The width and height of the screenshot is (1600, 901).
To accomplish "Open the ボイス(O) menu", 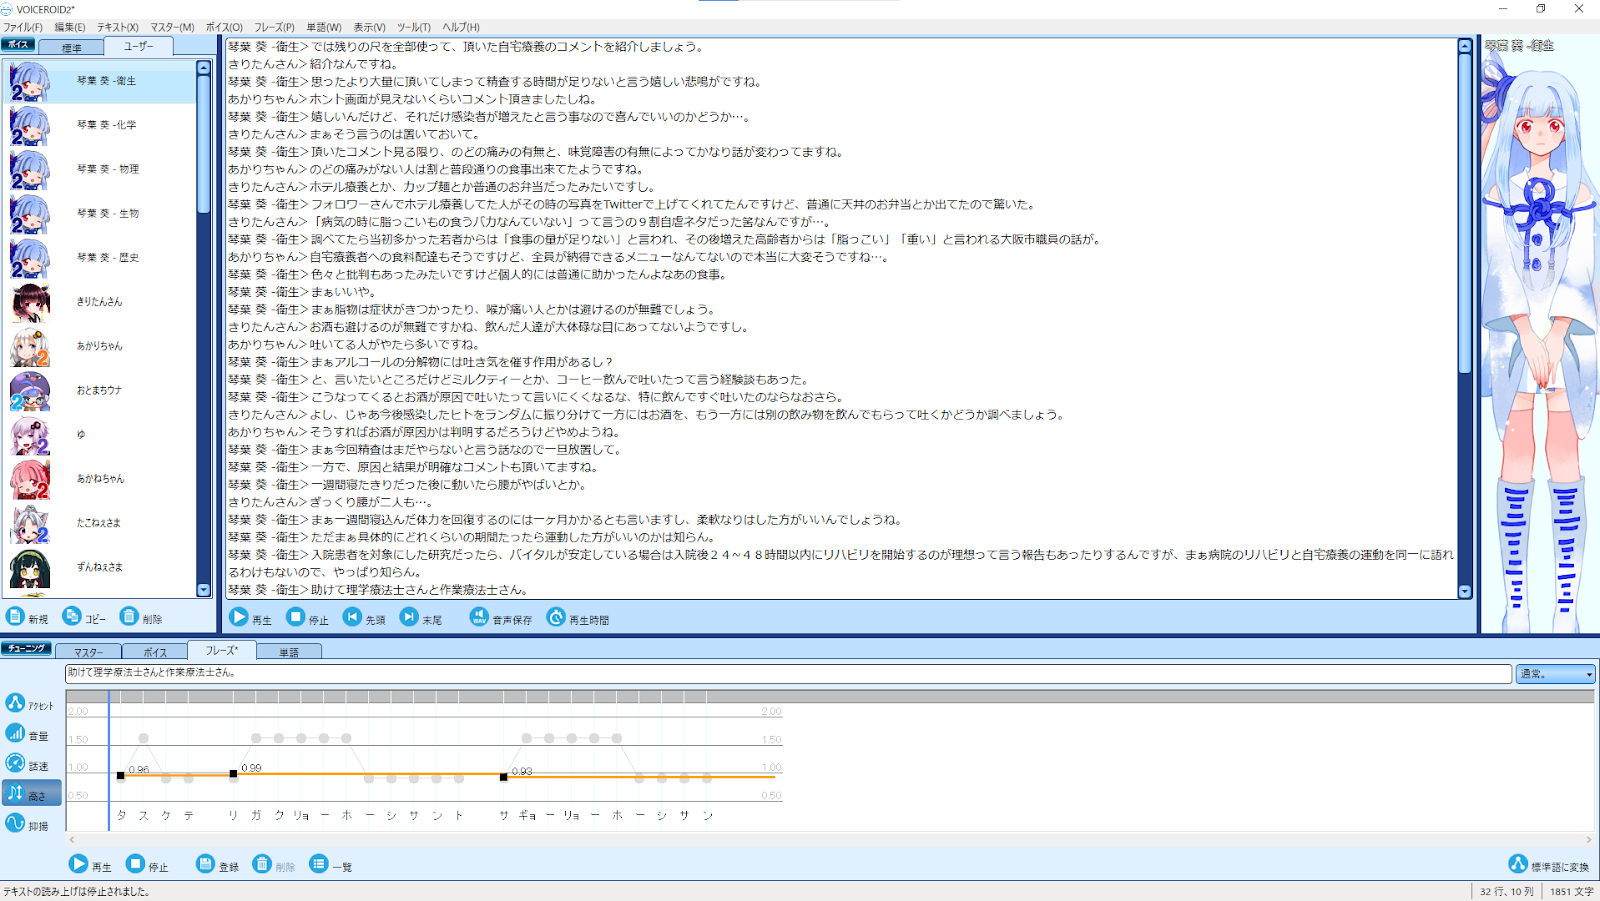I will click(224, 27).
